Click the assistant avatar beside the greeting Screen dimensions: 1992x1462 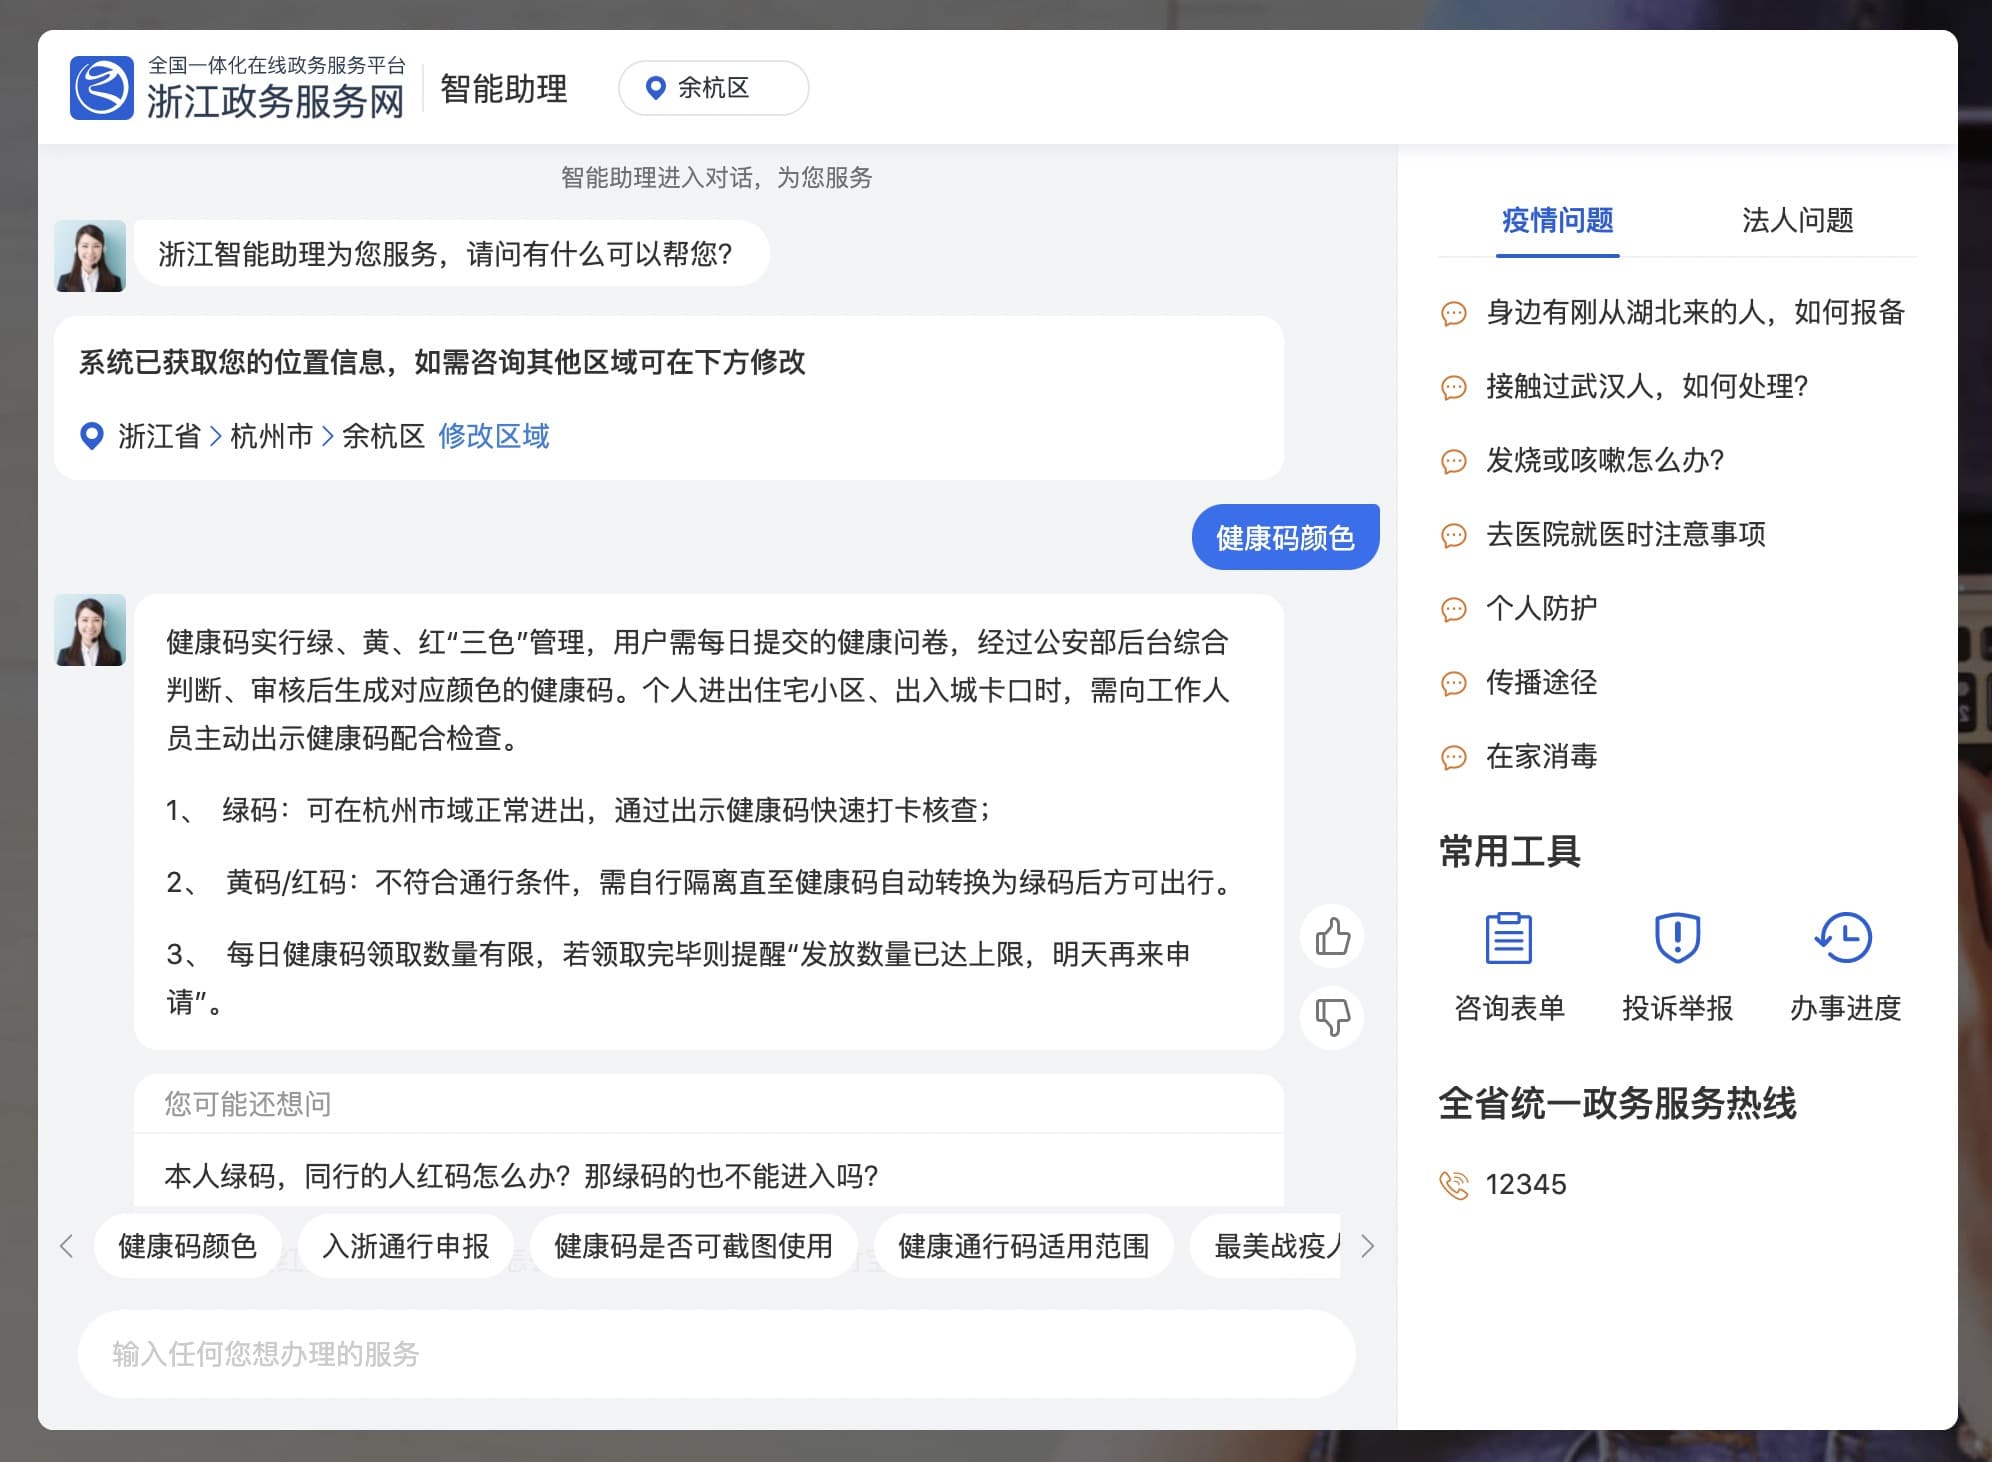click(x=90, y=256)
